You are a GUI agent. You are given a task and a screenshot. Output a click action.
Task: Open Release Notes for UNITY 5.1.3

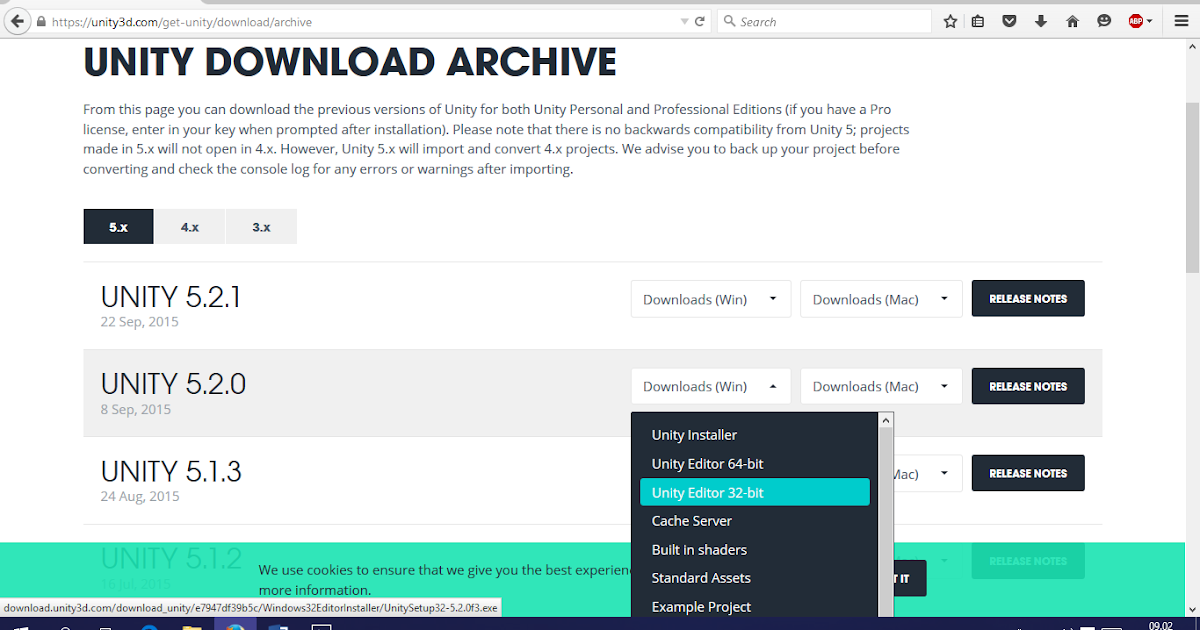(x=1028, y=474)
